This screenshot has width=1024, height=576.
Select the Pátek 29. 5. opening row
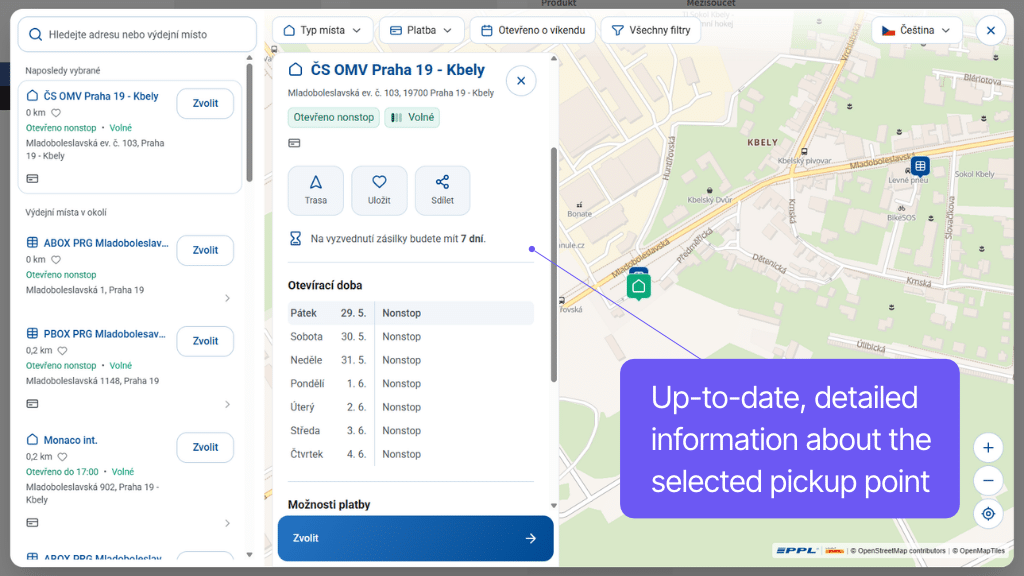411,313
